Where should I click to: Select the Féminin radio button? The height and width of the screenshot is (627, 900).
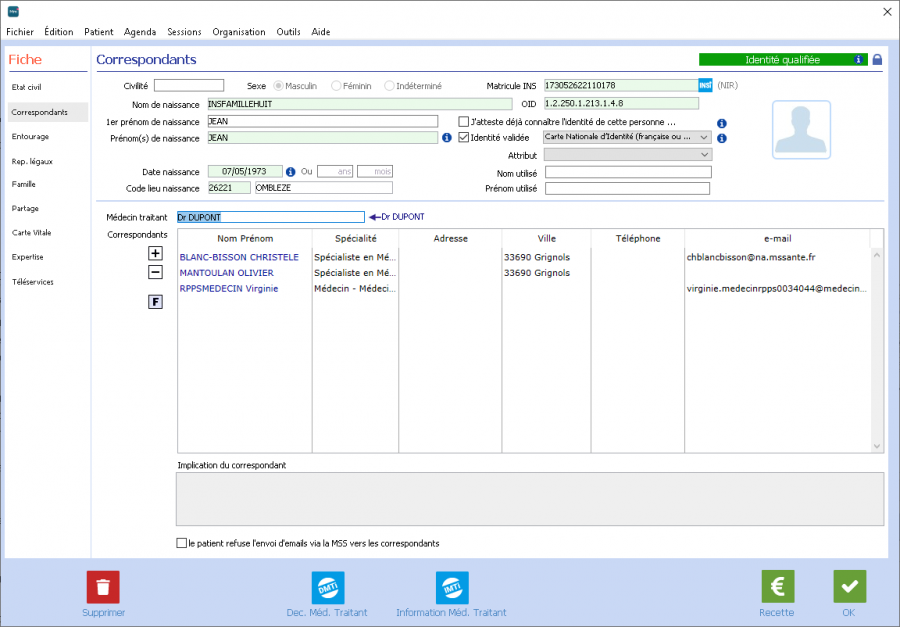coord(336,86)
